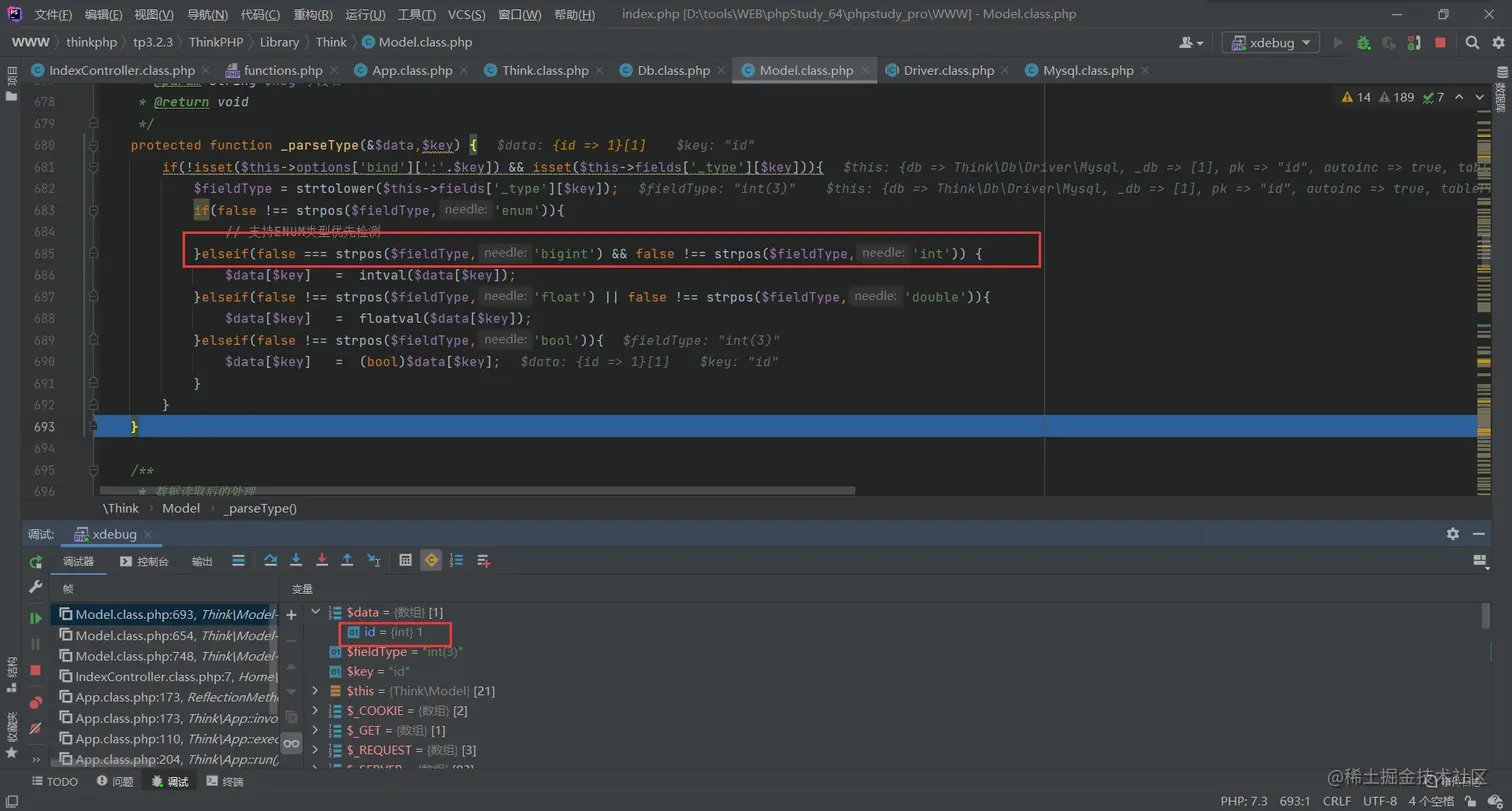Expand the $_REQUEST variable node
Viewport: 1512px width, 811px height.
coord(317,750)
